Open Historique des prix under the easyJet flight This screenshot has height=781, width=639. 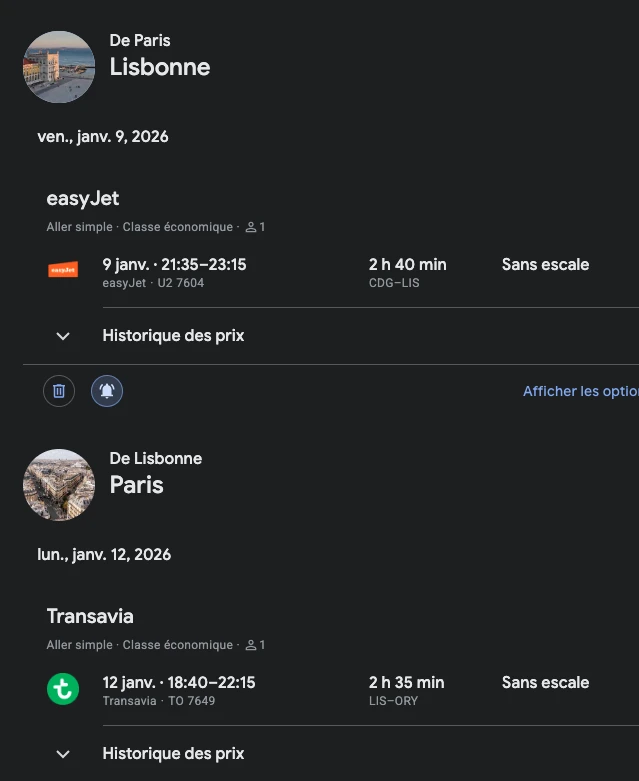173,336
